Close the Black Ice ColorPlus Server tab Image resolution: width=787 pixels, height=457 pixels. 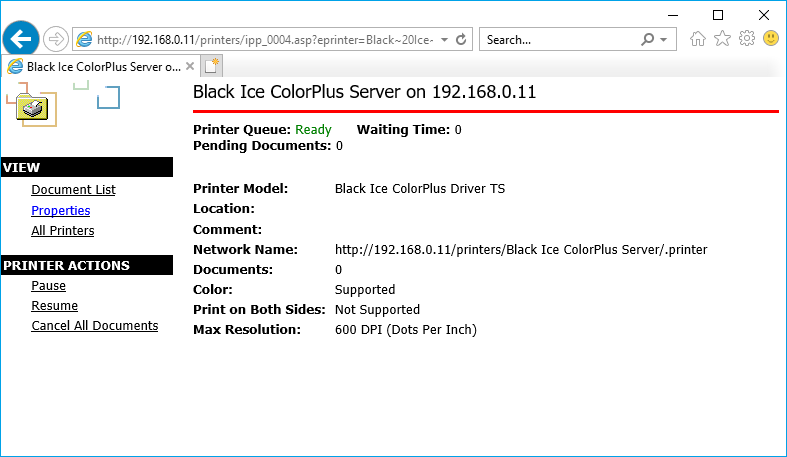click(x=190, y=66)
